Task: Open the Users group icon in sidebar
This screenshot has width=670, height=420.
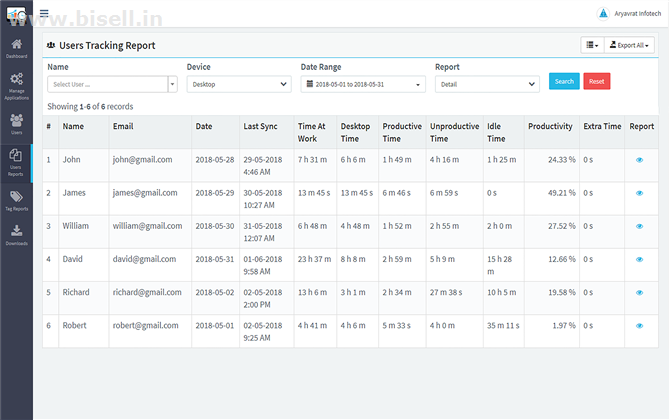Action: (x=16, y=120)
